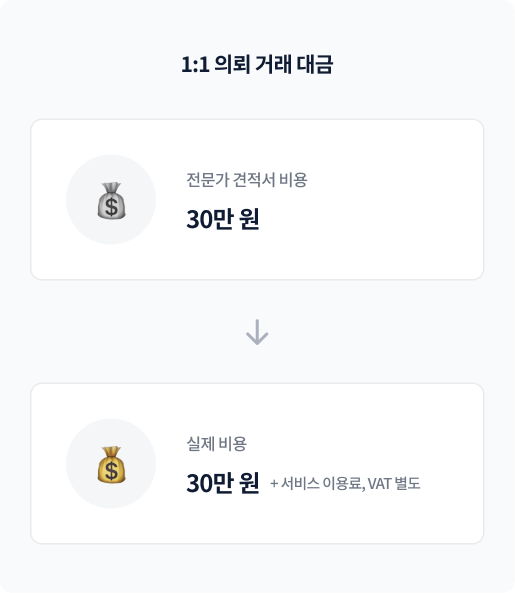
Task: Click the 30만 원 amount under 전문가 견적서 비용
Action: point(223,219)
